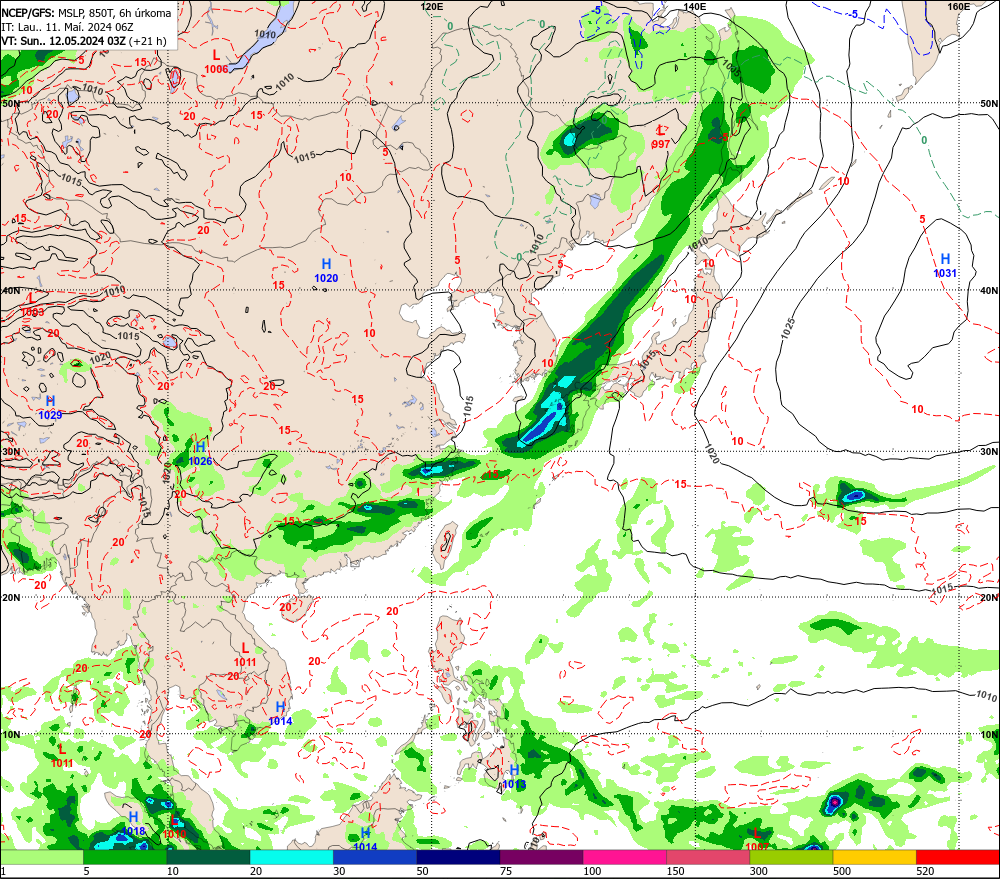Image resolution: width=1000 pixels, height=879 pixels.
Task: Click the 1025 isobar label
Action: [x=788, y=329]
